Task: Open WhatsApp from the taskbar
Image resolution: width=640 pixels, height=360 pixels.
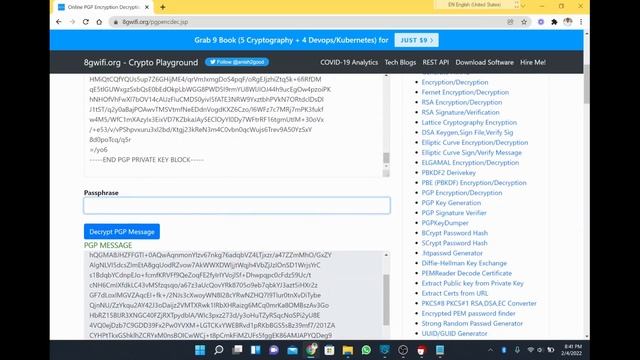Action: pyautogui.click(x=366, y=350)
